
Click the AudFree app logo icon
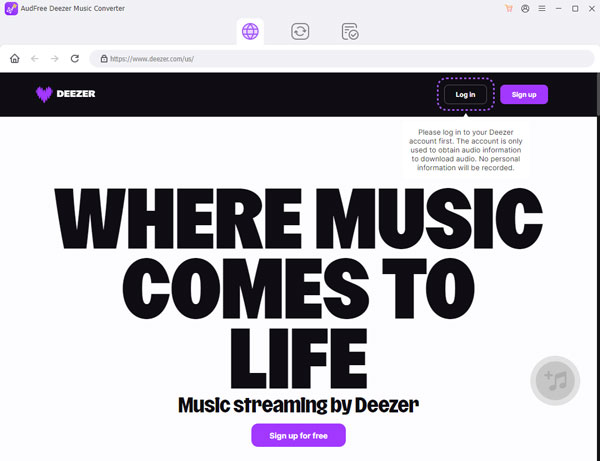click(11, 8)
